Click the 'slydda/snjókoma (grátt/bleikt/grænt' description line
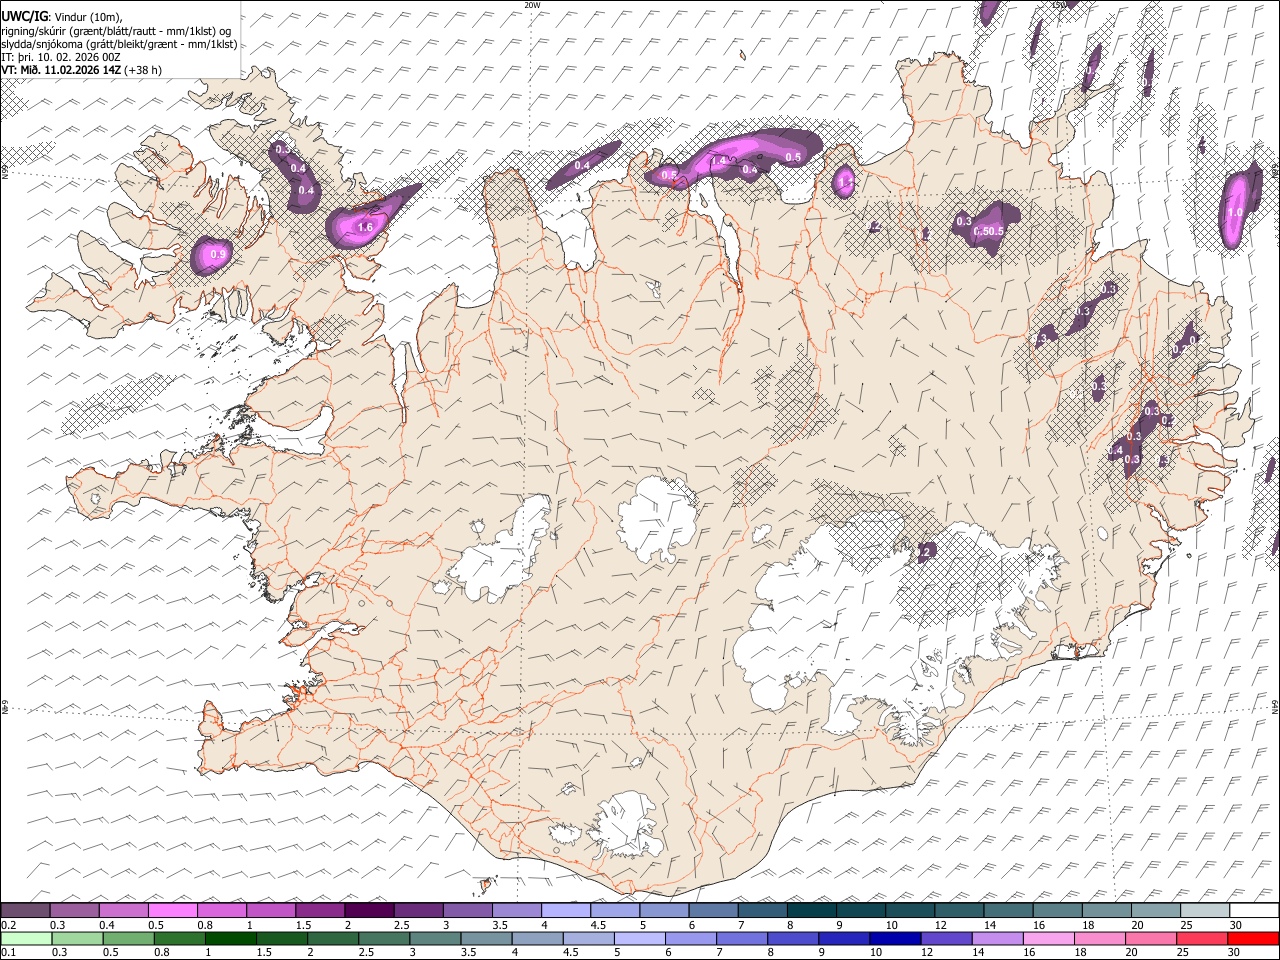This screenshot has width=1280, height=960. point(119,44)
